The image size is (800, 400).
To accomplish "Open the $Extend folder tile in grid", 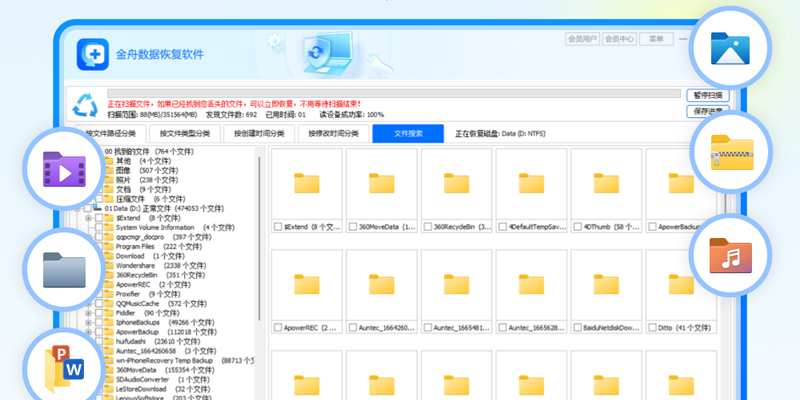I will point(307,190).
